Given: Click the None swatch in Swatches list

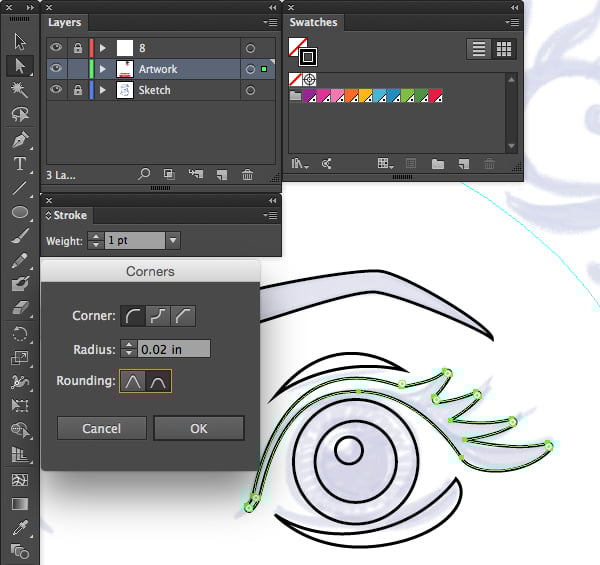Looking at the screenshot, I should [295, 80].
